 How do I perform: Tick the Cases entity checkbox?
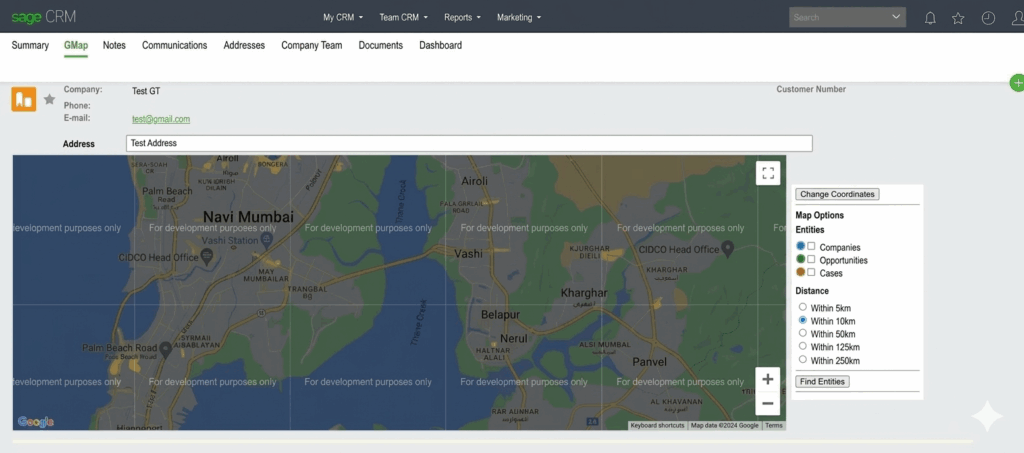[x=812, y=272]
